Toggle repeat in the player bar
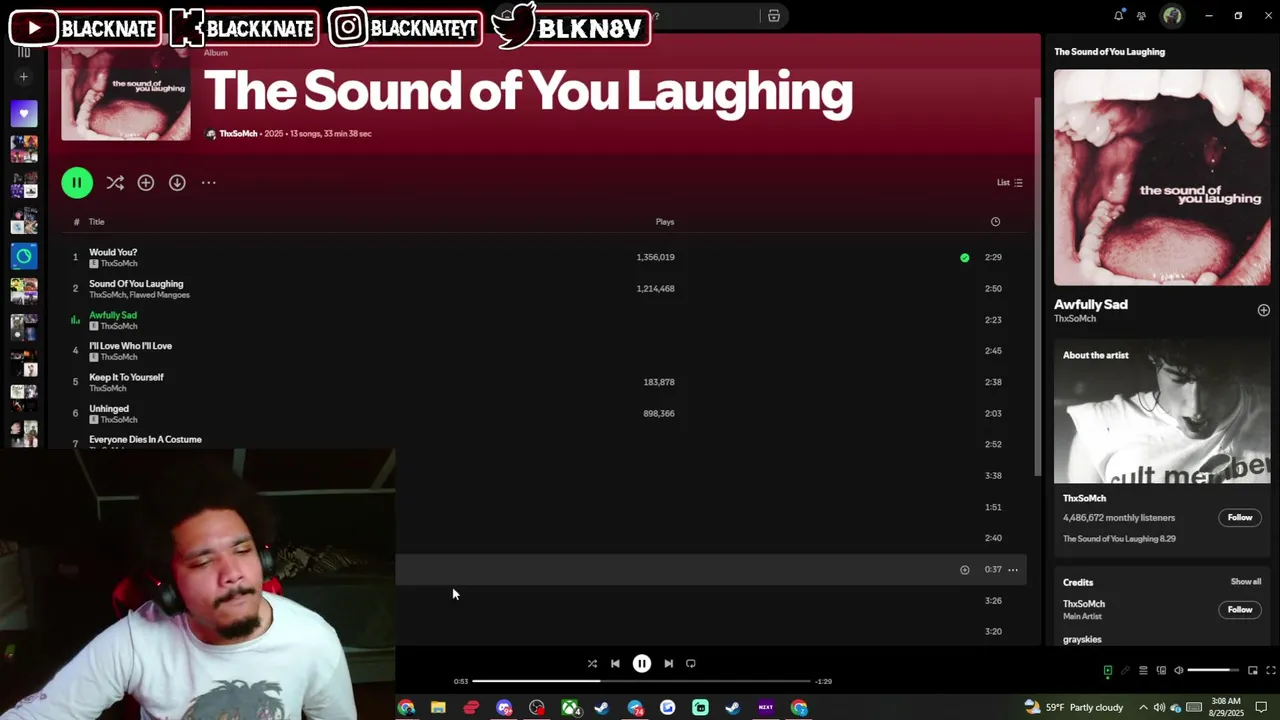Screen dimensions: 1280x720 tap(691, 664)
